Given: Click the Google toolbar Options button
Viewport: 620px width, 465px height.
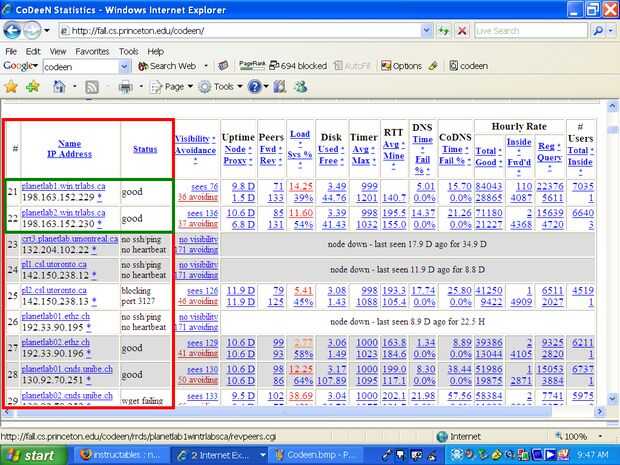Looking at the screenshot, I should [401, 66].
